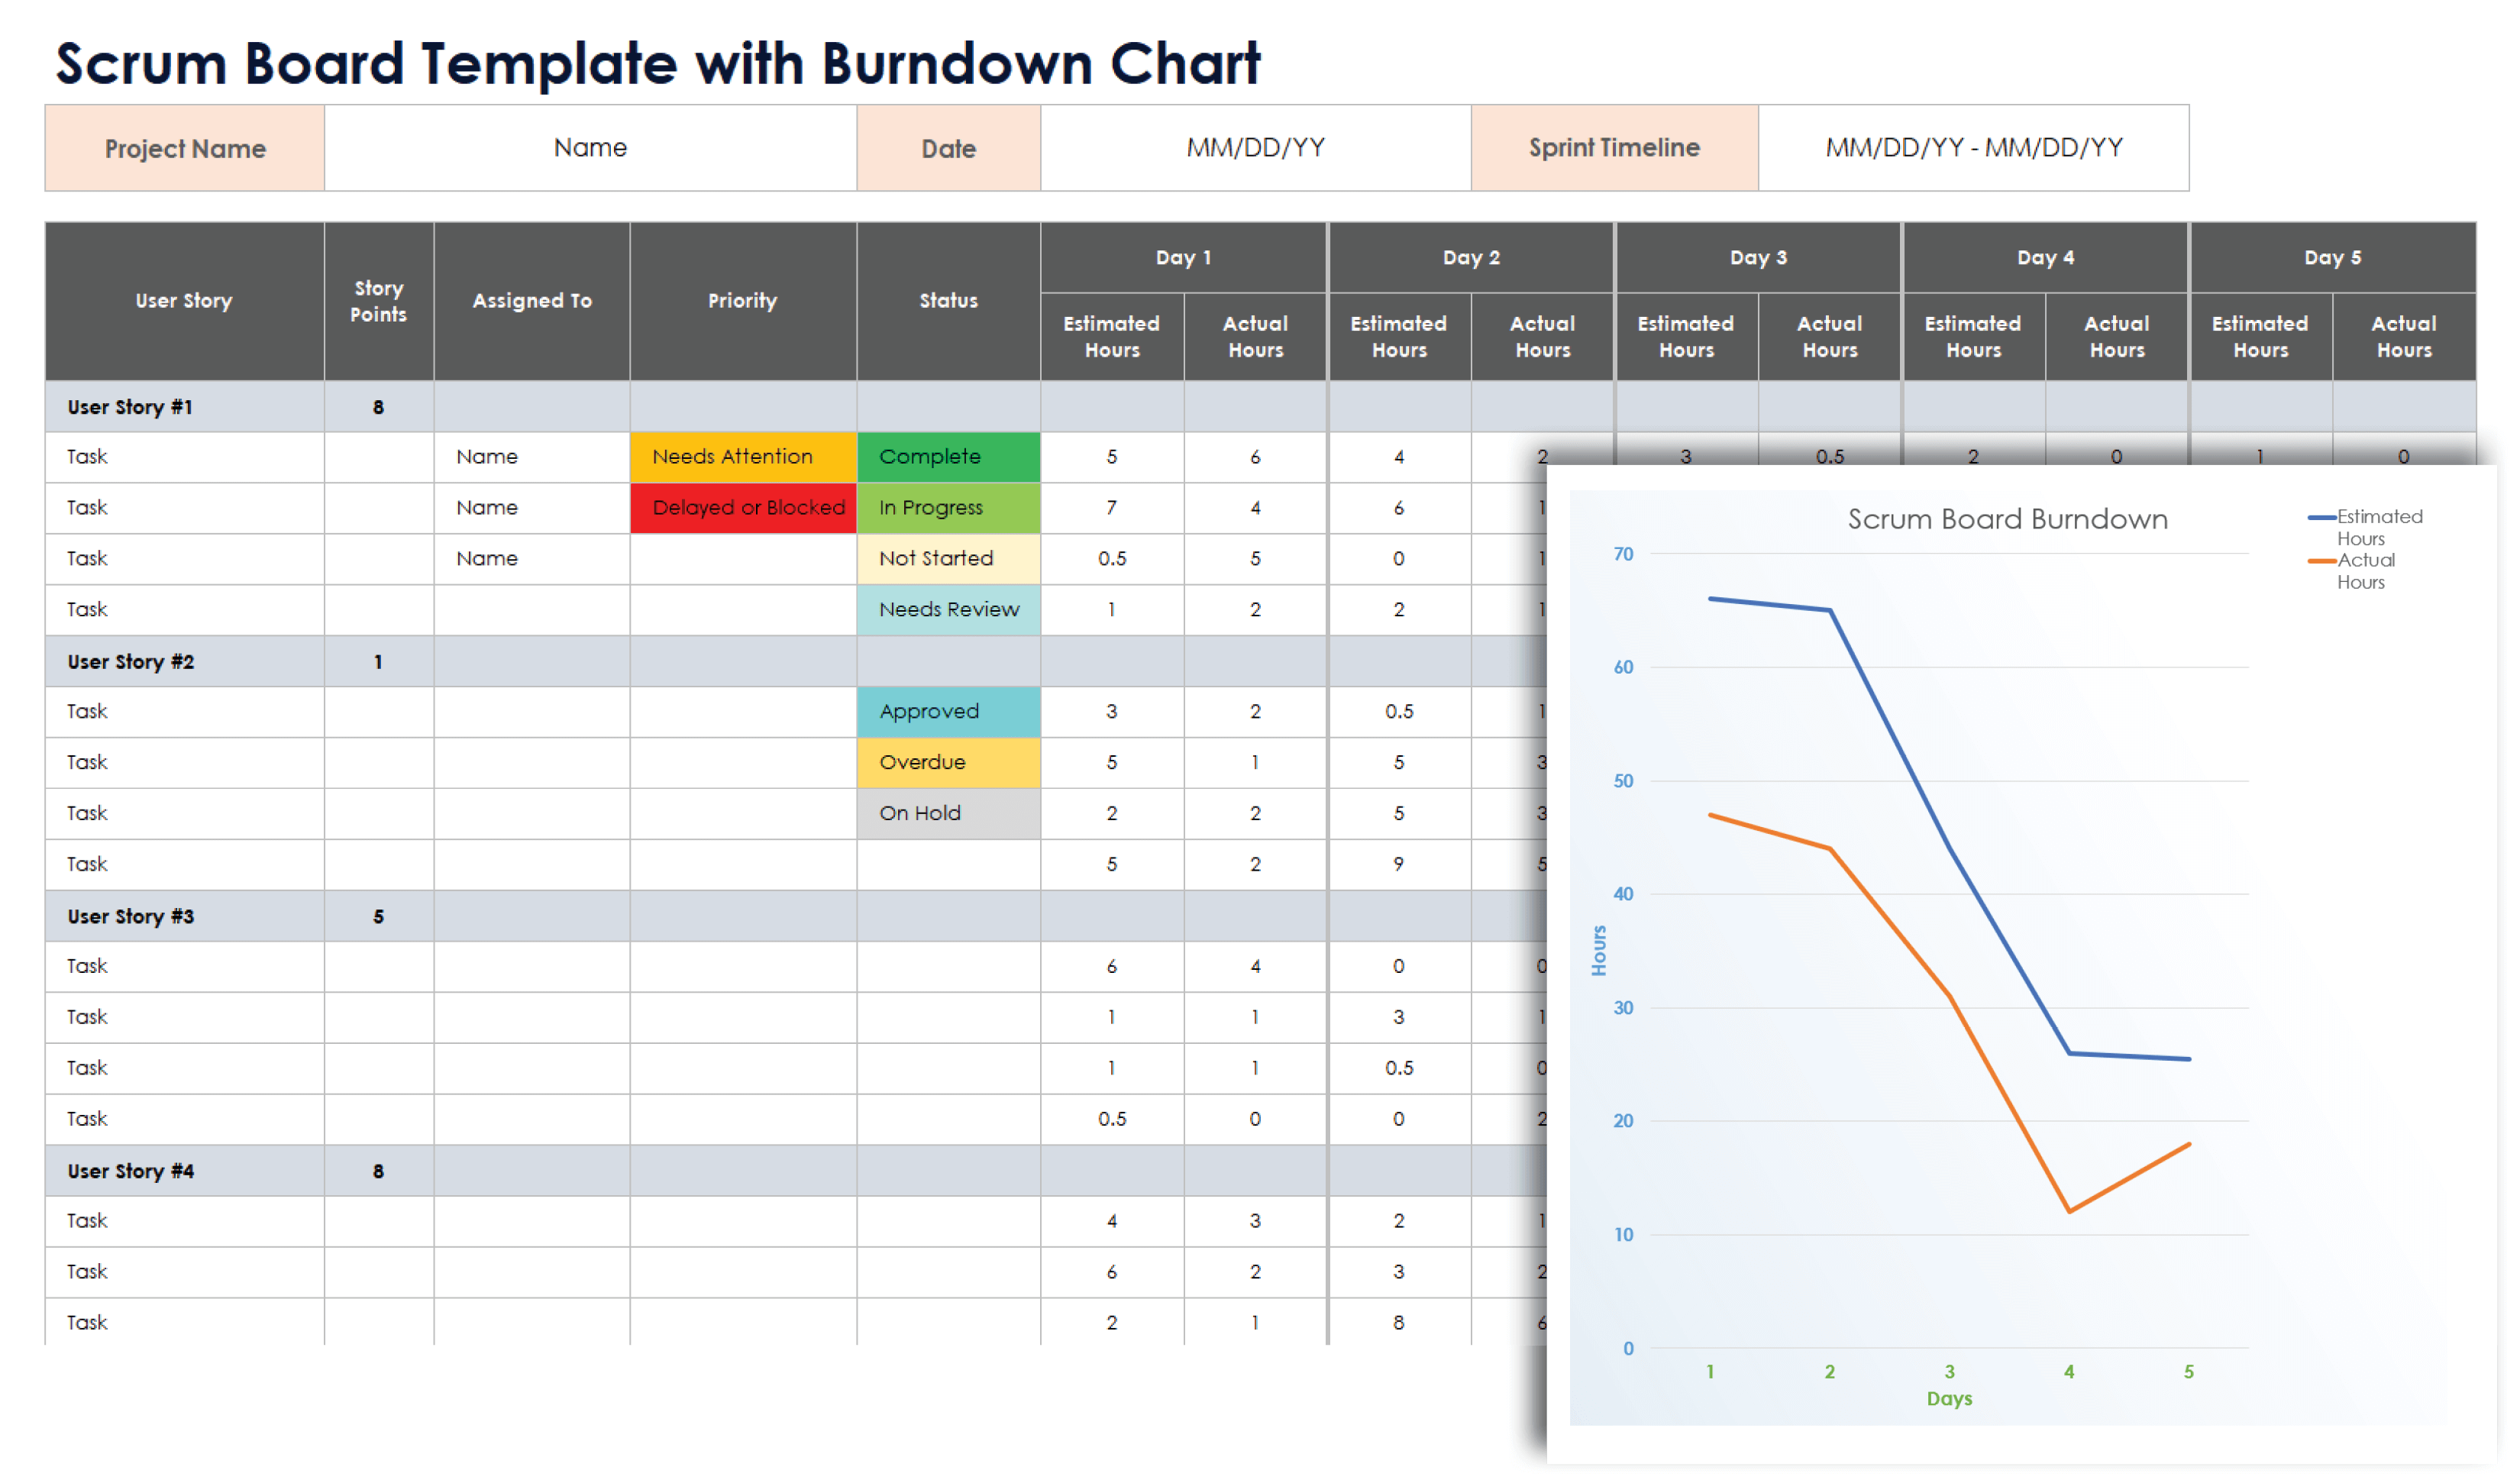Image resolution: width=2520 pixels, height=1480 pixels.
Task: Click the Scrum Board Burndown chart title
Action: [x=2007, y=520]
